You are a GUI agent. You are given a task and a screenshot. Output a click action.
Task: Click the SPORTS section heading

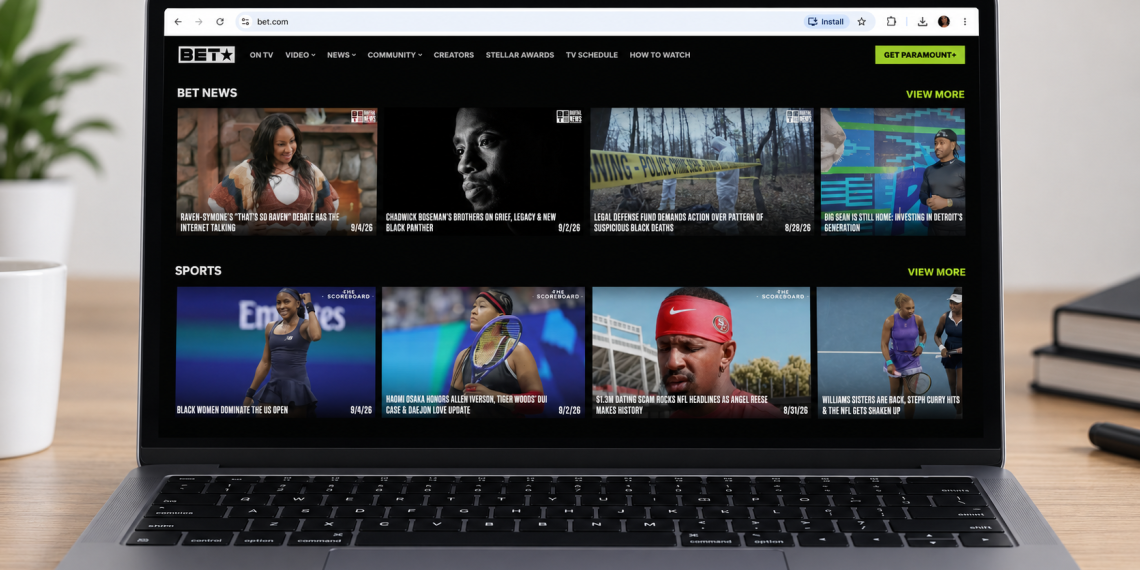[198, 270]
